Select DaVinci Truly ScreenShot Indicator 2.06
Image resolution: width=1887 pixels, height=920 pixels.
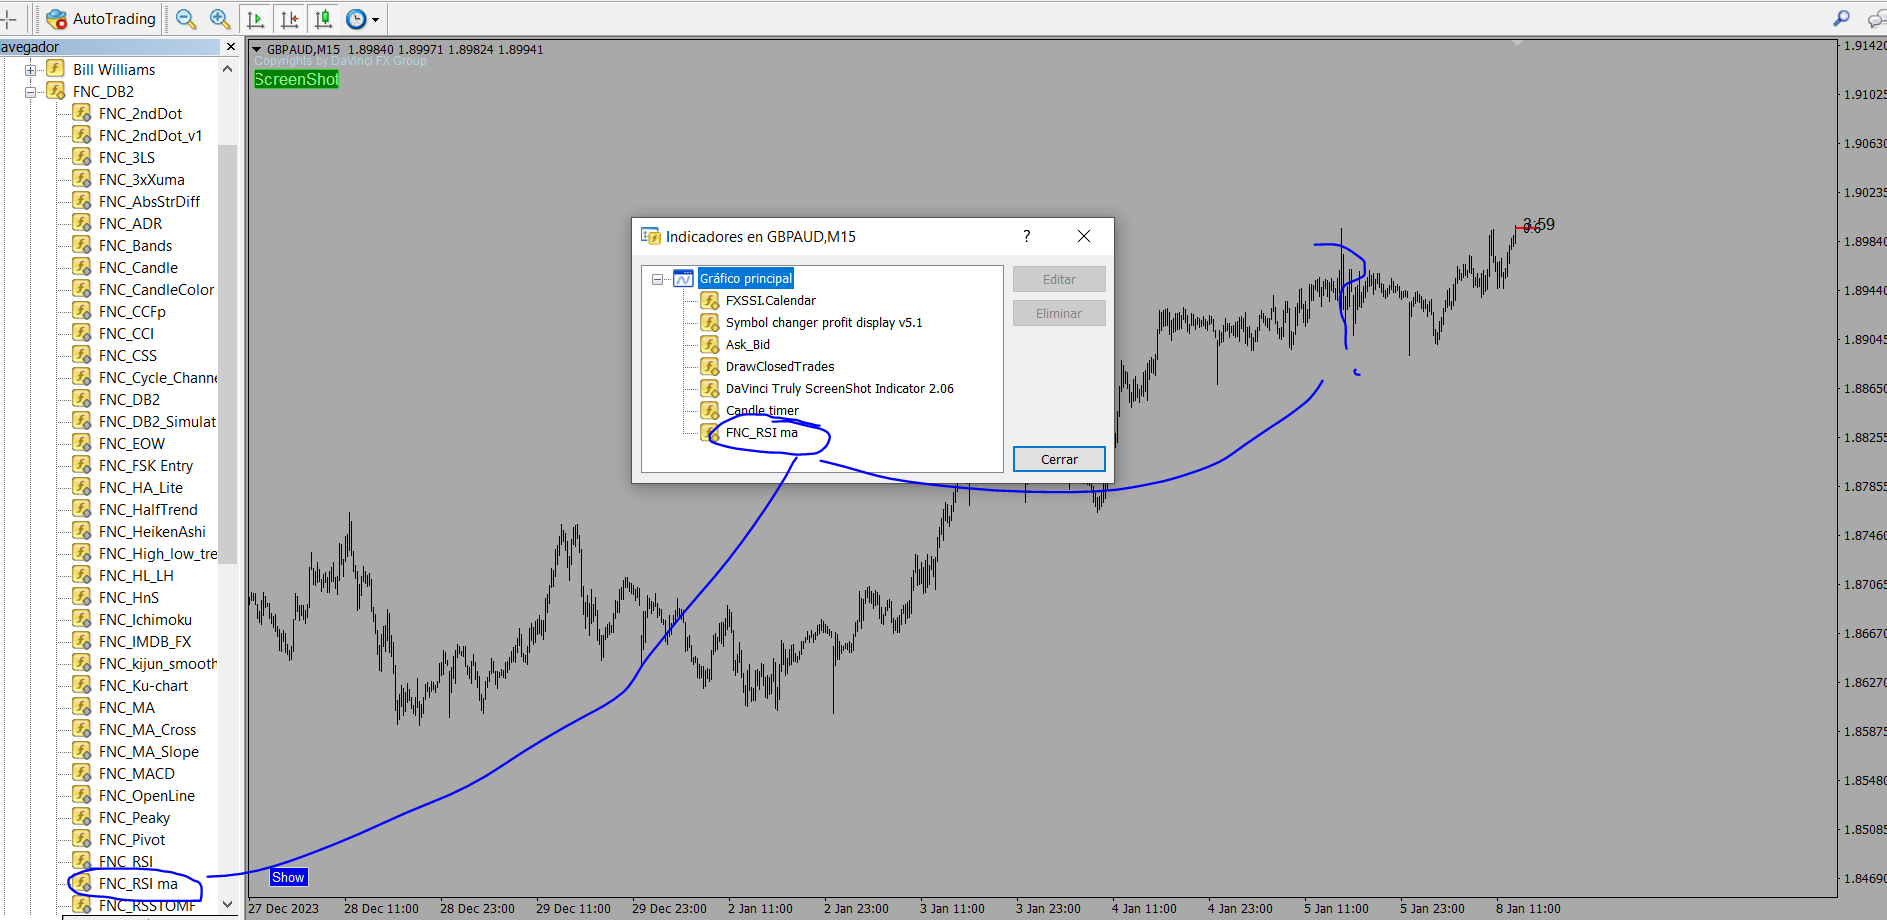[840, 389]
